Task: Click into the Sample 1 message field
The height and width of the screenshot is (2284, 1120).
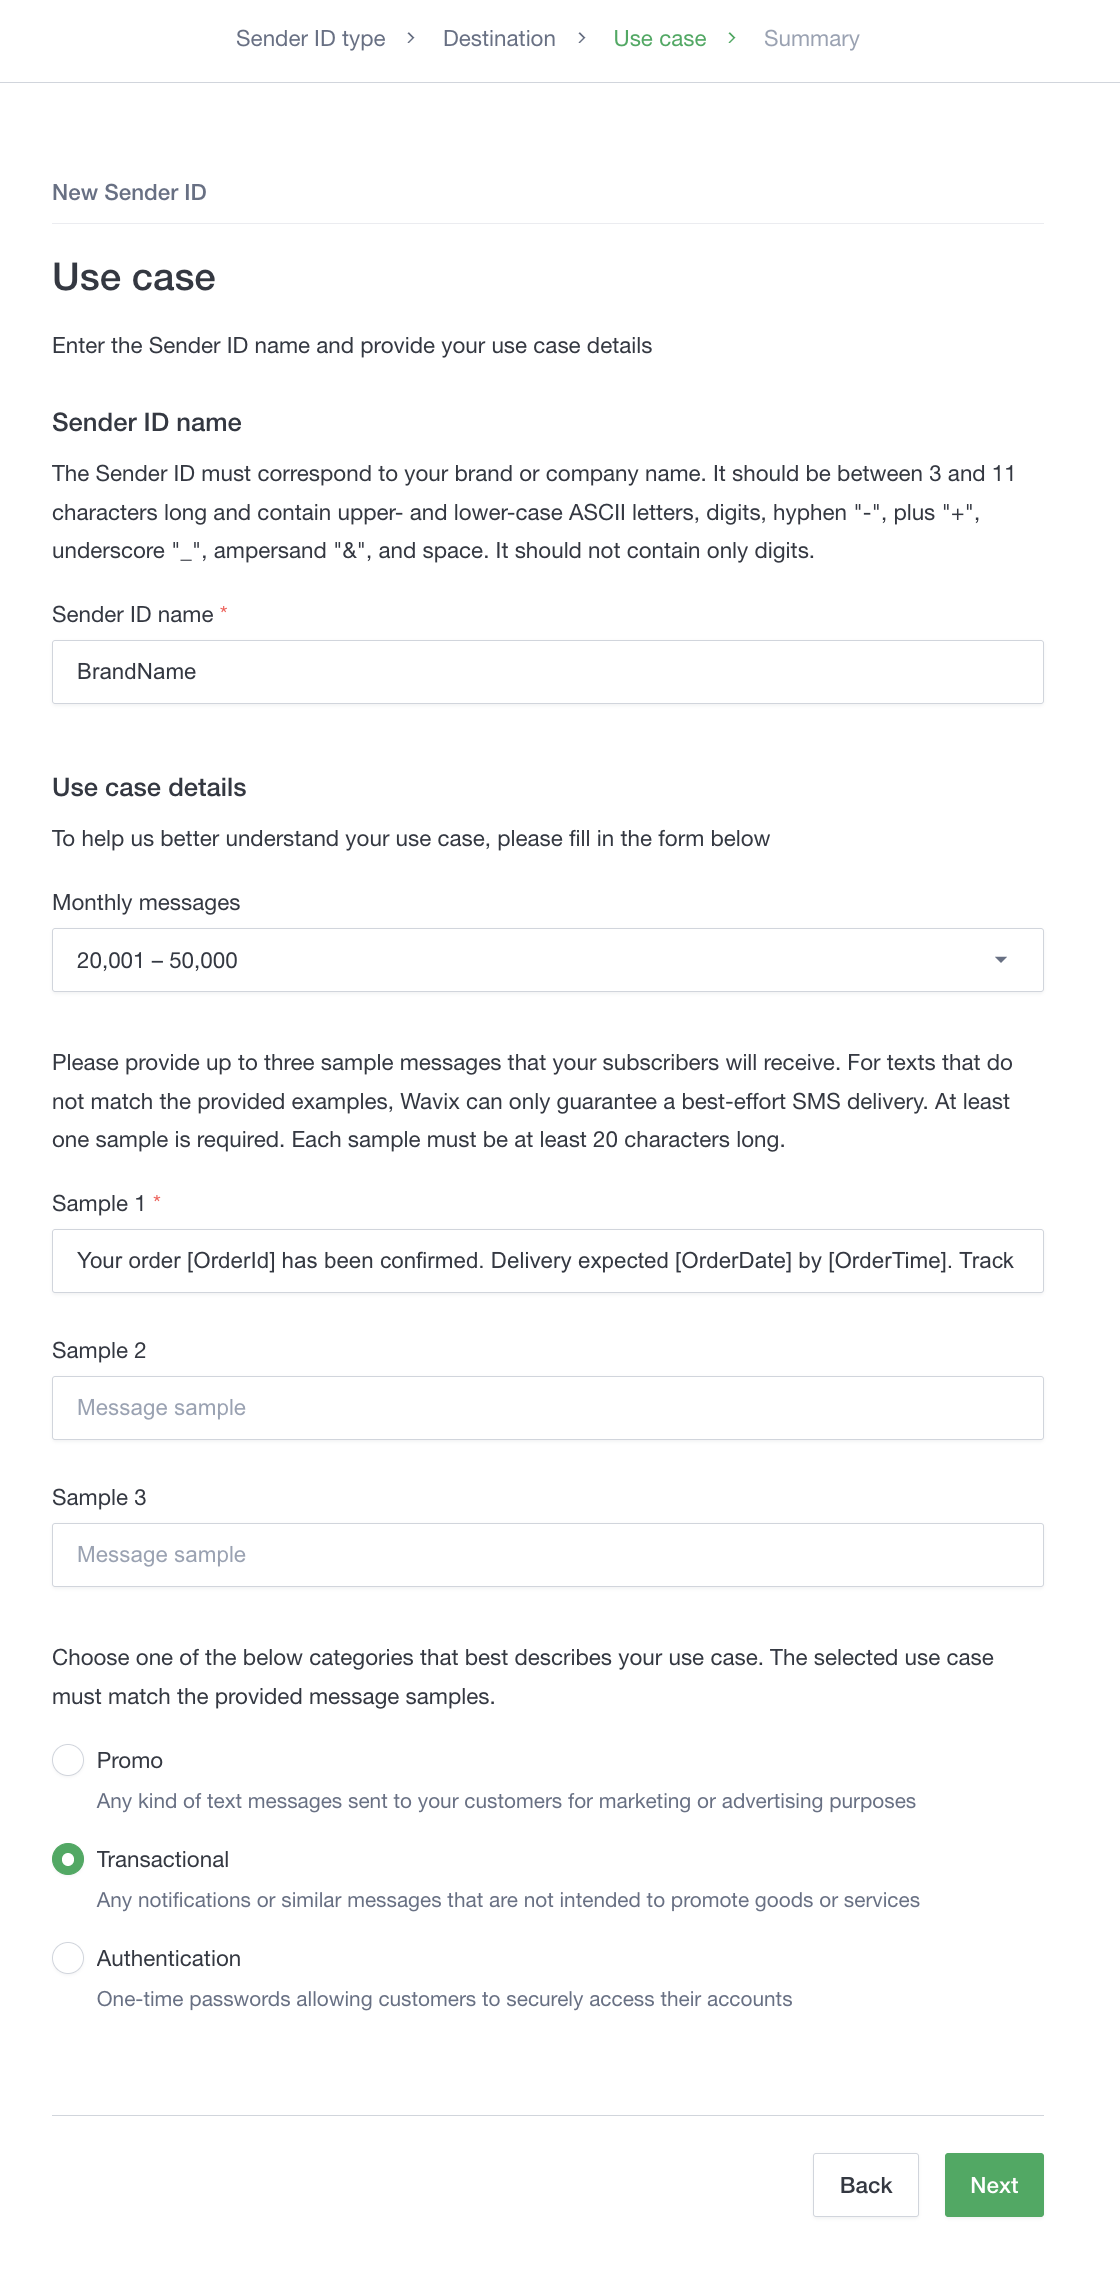Action: click(x=547, y=1261)
